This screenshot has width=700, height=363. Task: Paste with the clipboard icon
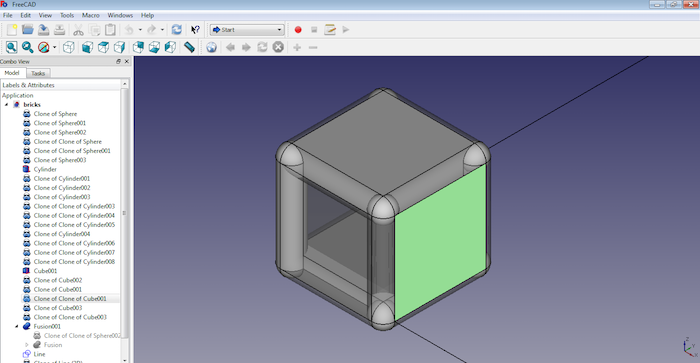[110, 30]
